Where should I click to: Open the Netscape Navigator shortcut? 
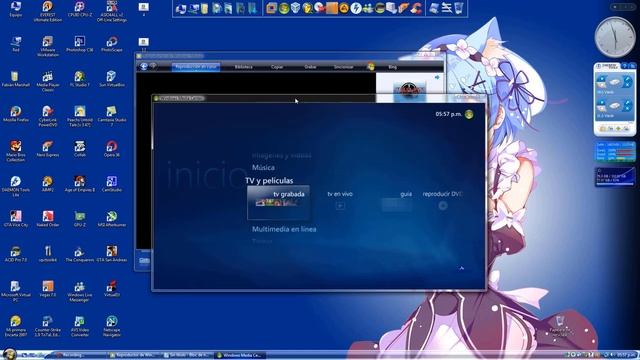click(x=111, y=326)
